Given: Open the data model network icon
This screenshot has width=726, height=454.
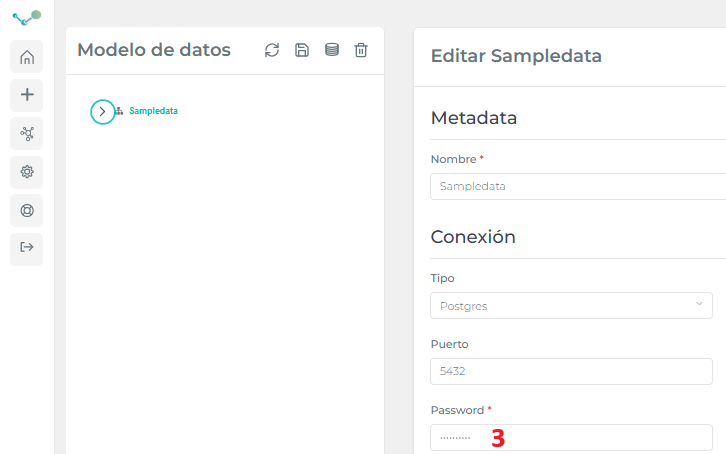Looking at the screenshot, I should click(27, 134).
